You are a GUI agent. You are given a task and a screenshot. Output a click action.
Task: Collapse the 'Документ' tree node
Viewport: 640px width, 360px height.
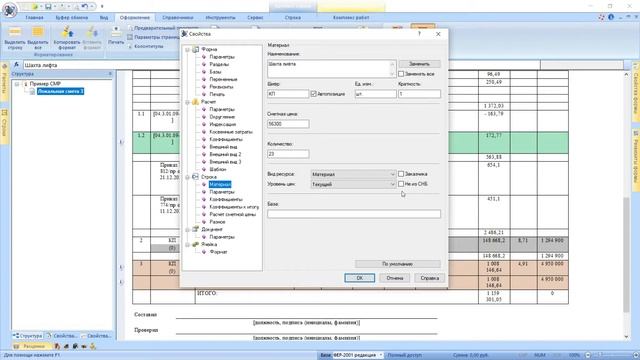[187, 230]
